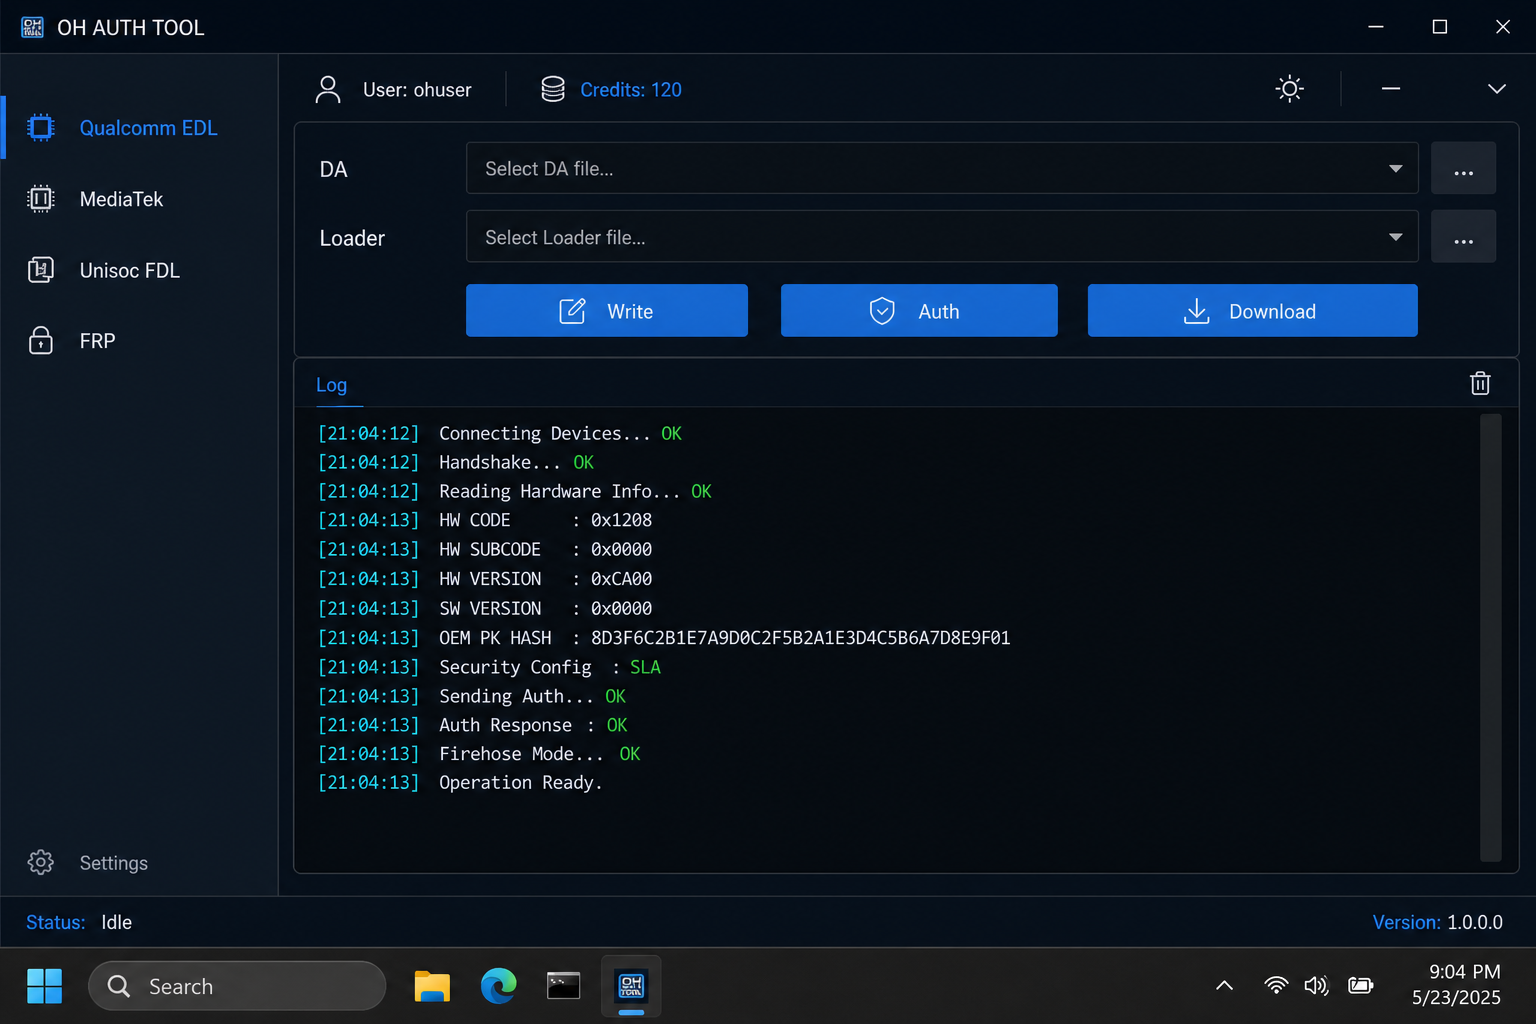Click the dash icon in the header bar
The height and width of the screenshot is (1024, 1536).
(x=1391, y=88)
